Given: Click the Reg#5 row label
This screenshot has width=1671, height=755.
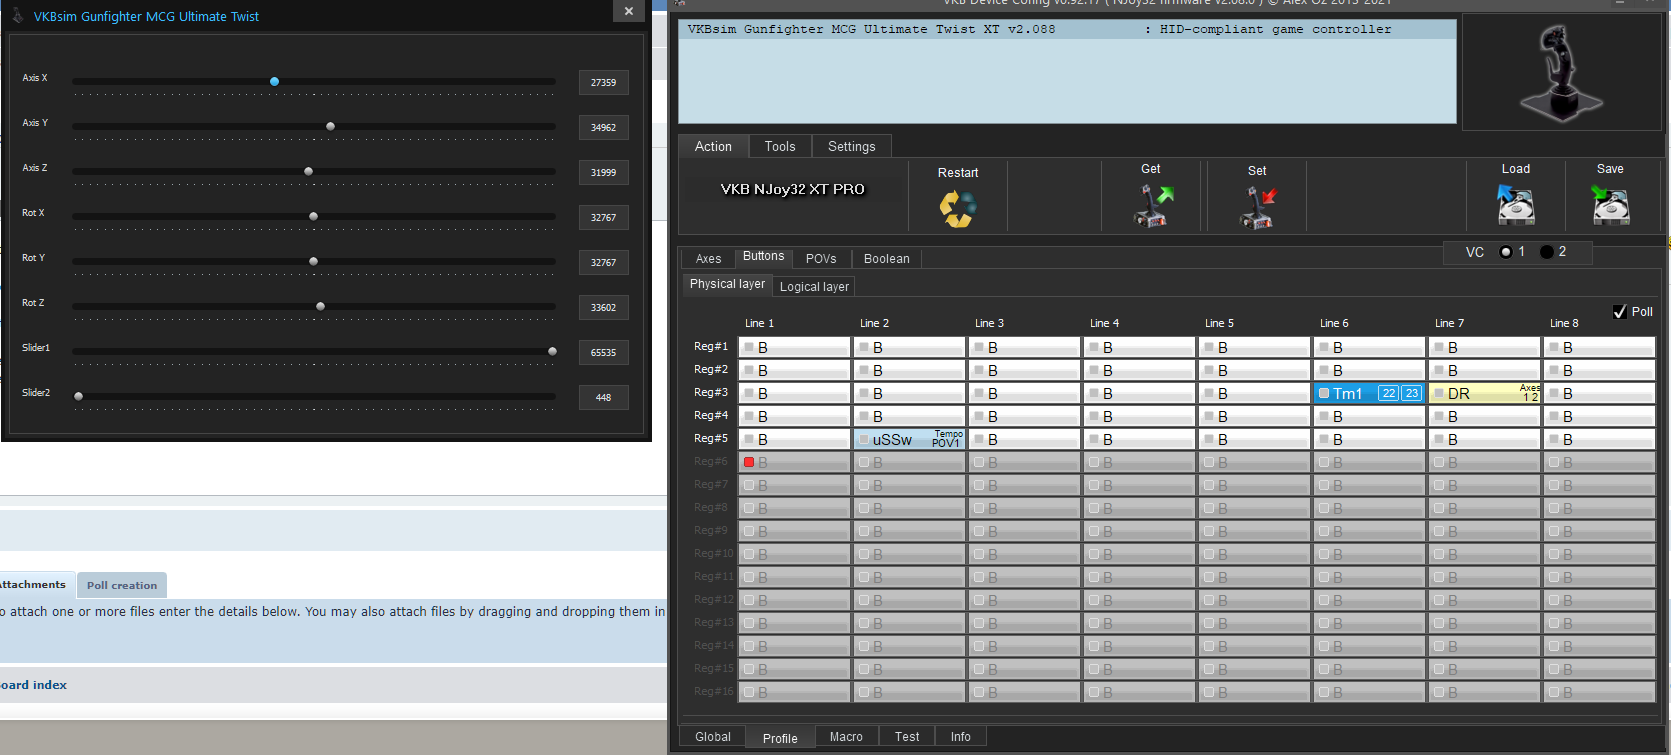Looking at the screenshot, I should coord(711,438).
